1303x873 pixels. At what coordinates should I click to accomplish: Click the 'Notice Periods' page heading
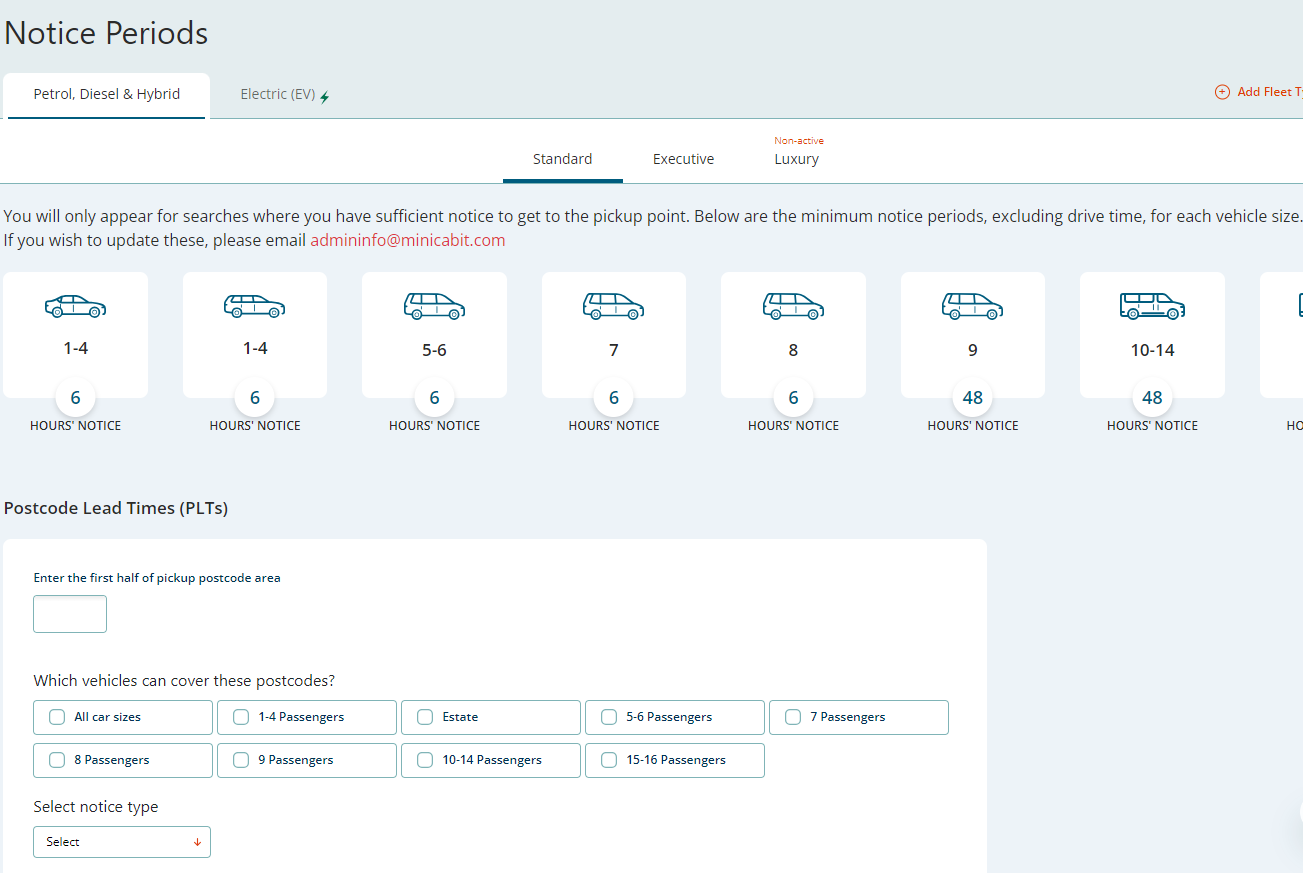point(106,33)
